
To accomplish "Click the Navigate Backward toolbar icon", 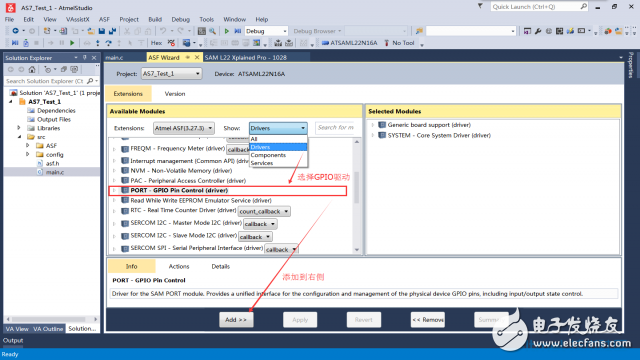I will click(x=16, y=31).
